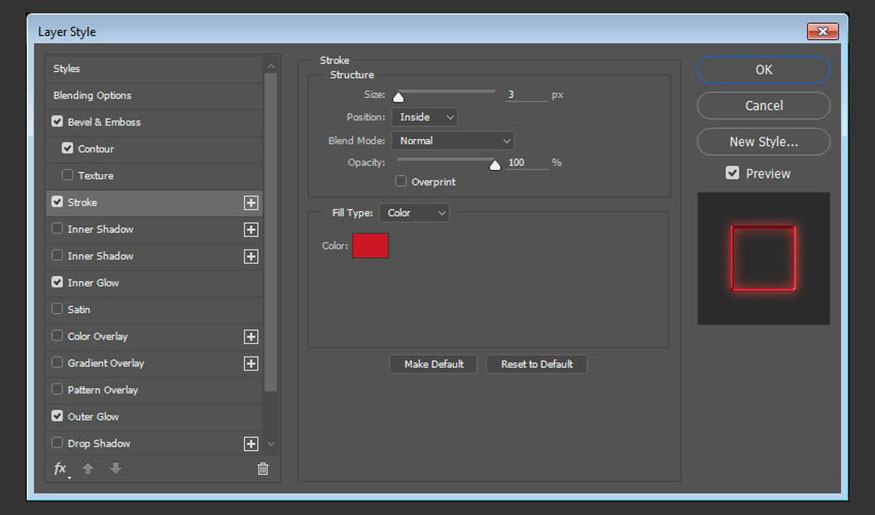Enable the second Inner Shadow checkbox
The image size is (875, 515).
[57, 255]
